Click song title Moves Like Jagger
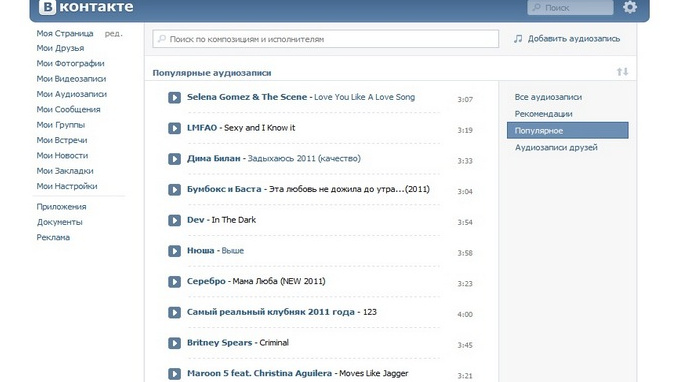The width and height of the screenshot is (680, 382). 373,373
